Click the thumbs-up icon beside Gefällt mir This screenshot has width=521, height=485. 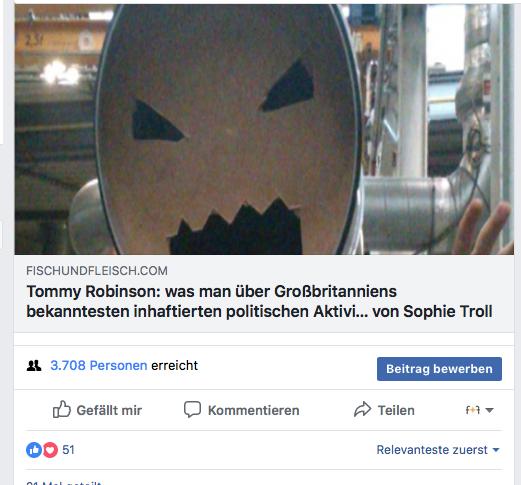click(62, 409)
